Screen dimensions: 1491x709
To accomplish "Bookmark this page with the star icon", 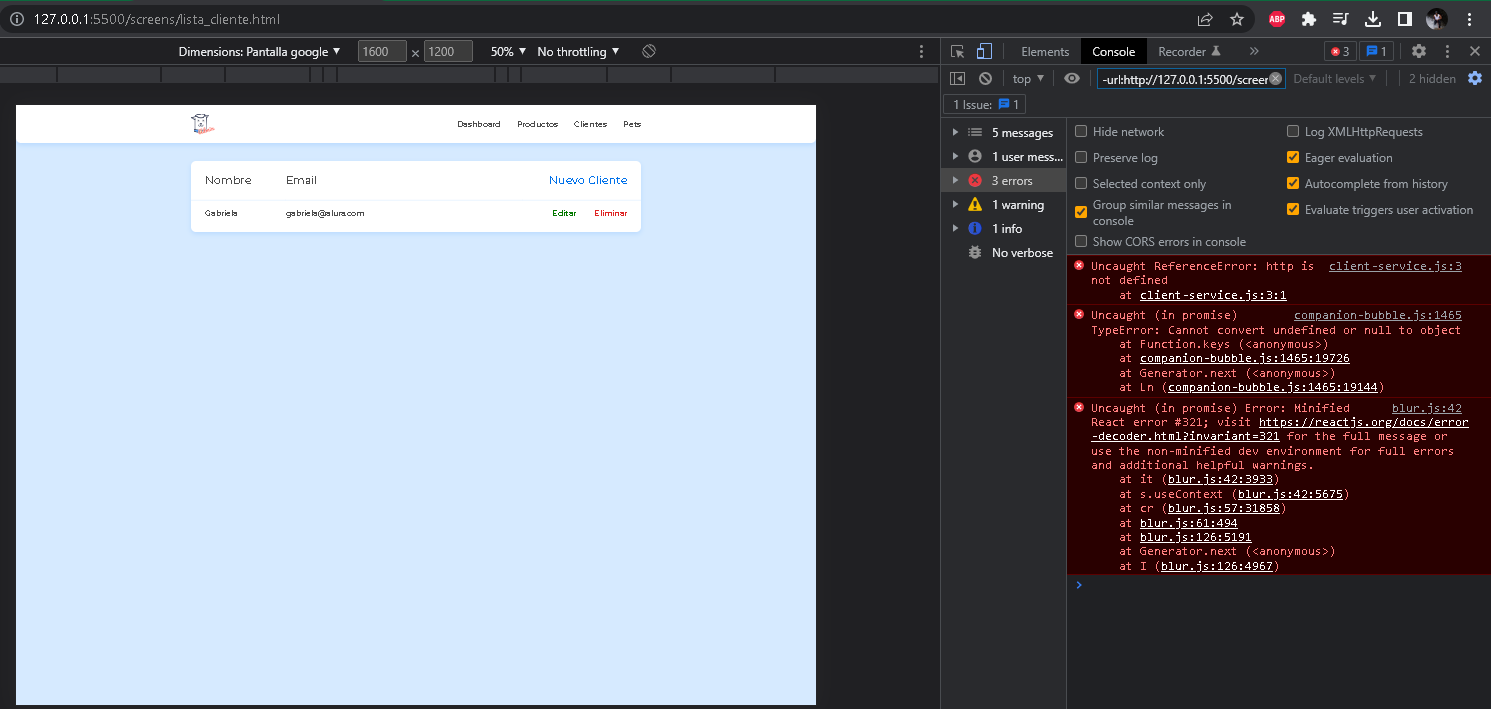I will 1237,19.
